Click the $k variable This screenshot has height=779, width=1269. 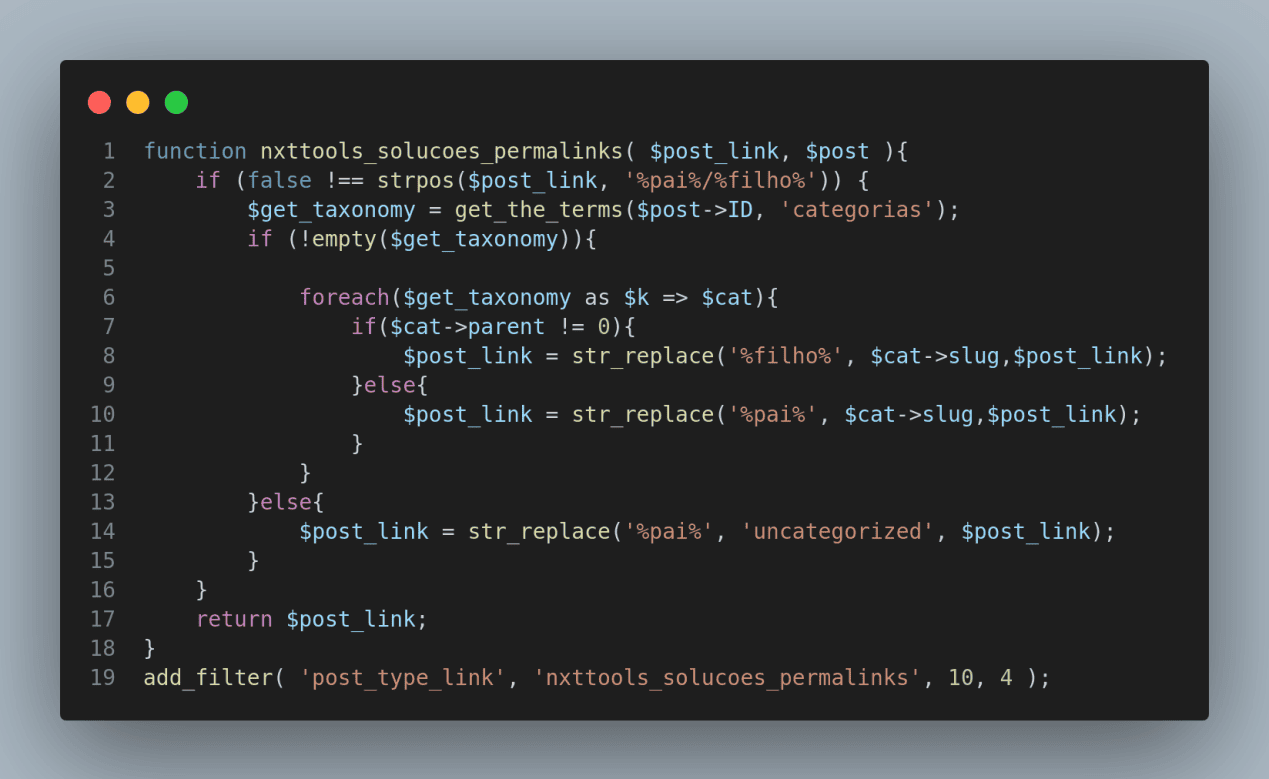pyautogui.click(x=637, y=297)
